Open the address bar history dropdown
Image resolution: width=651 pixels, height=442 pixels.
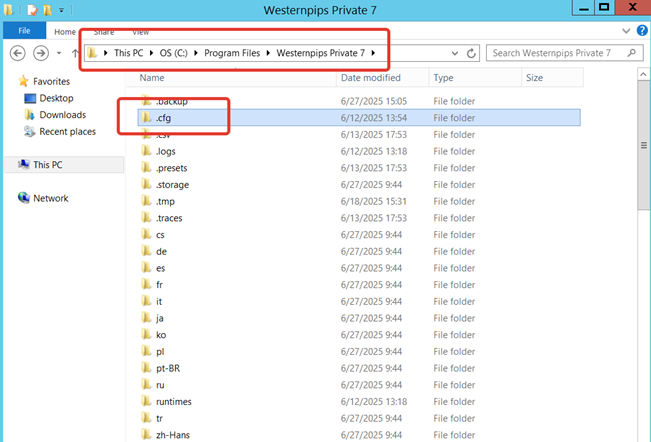455,53
